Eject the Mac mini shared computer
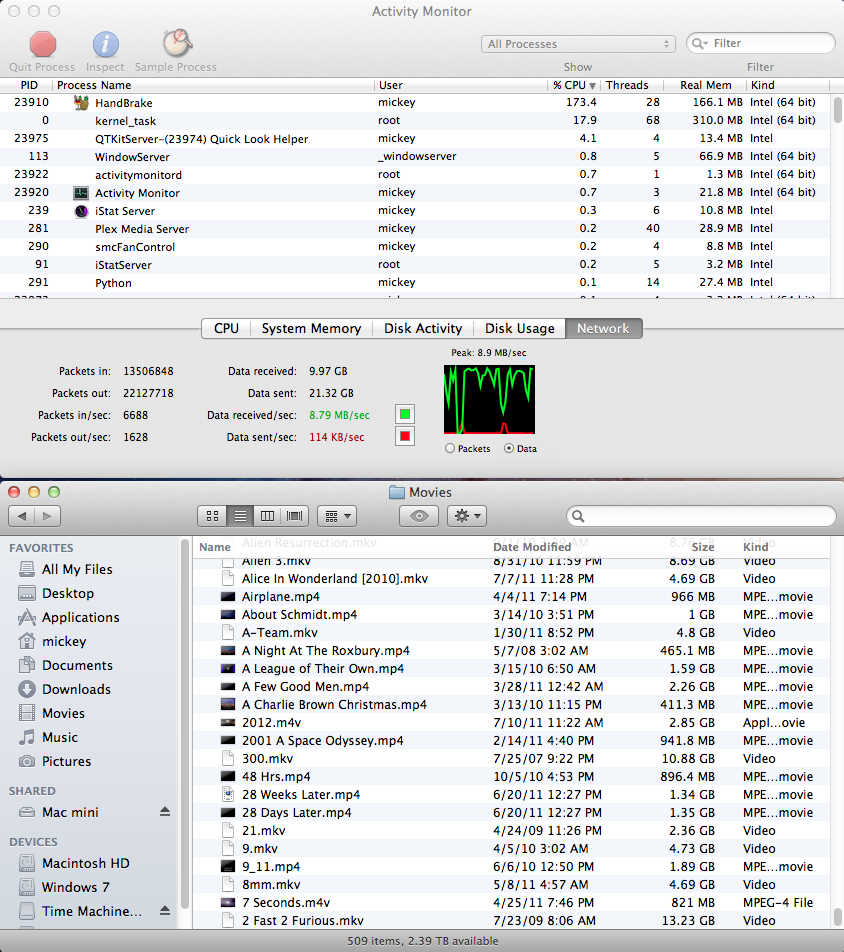The height and width of the screenshot is (952, 844). (x=165, y=812)
